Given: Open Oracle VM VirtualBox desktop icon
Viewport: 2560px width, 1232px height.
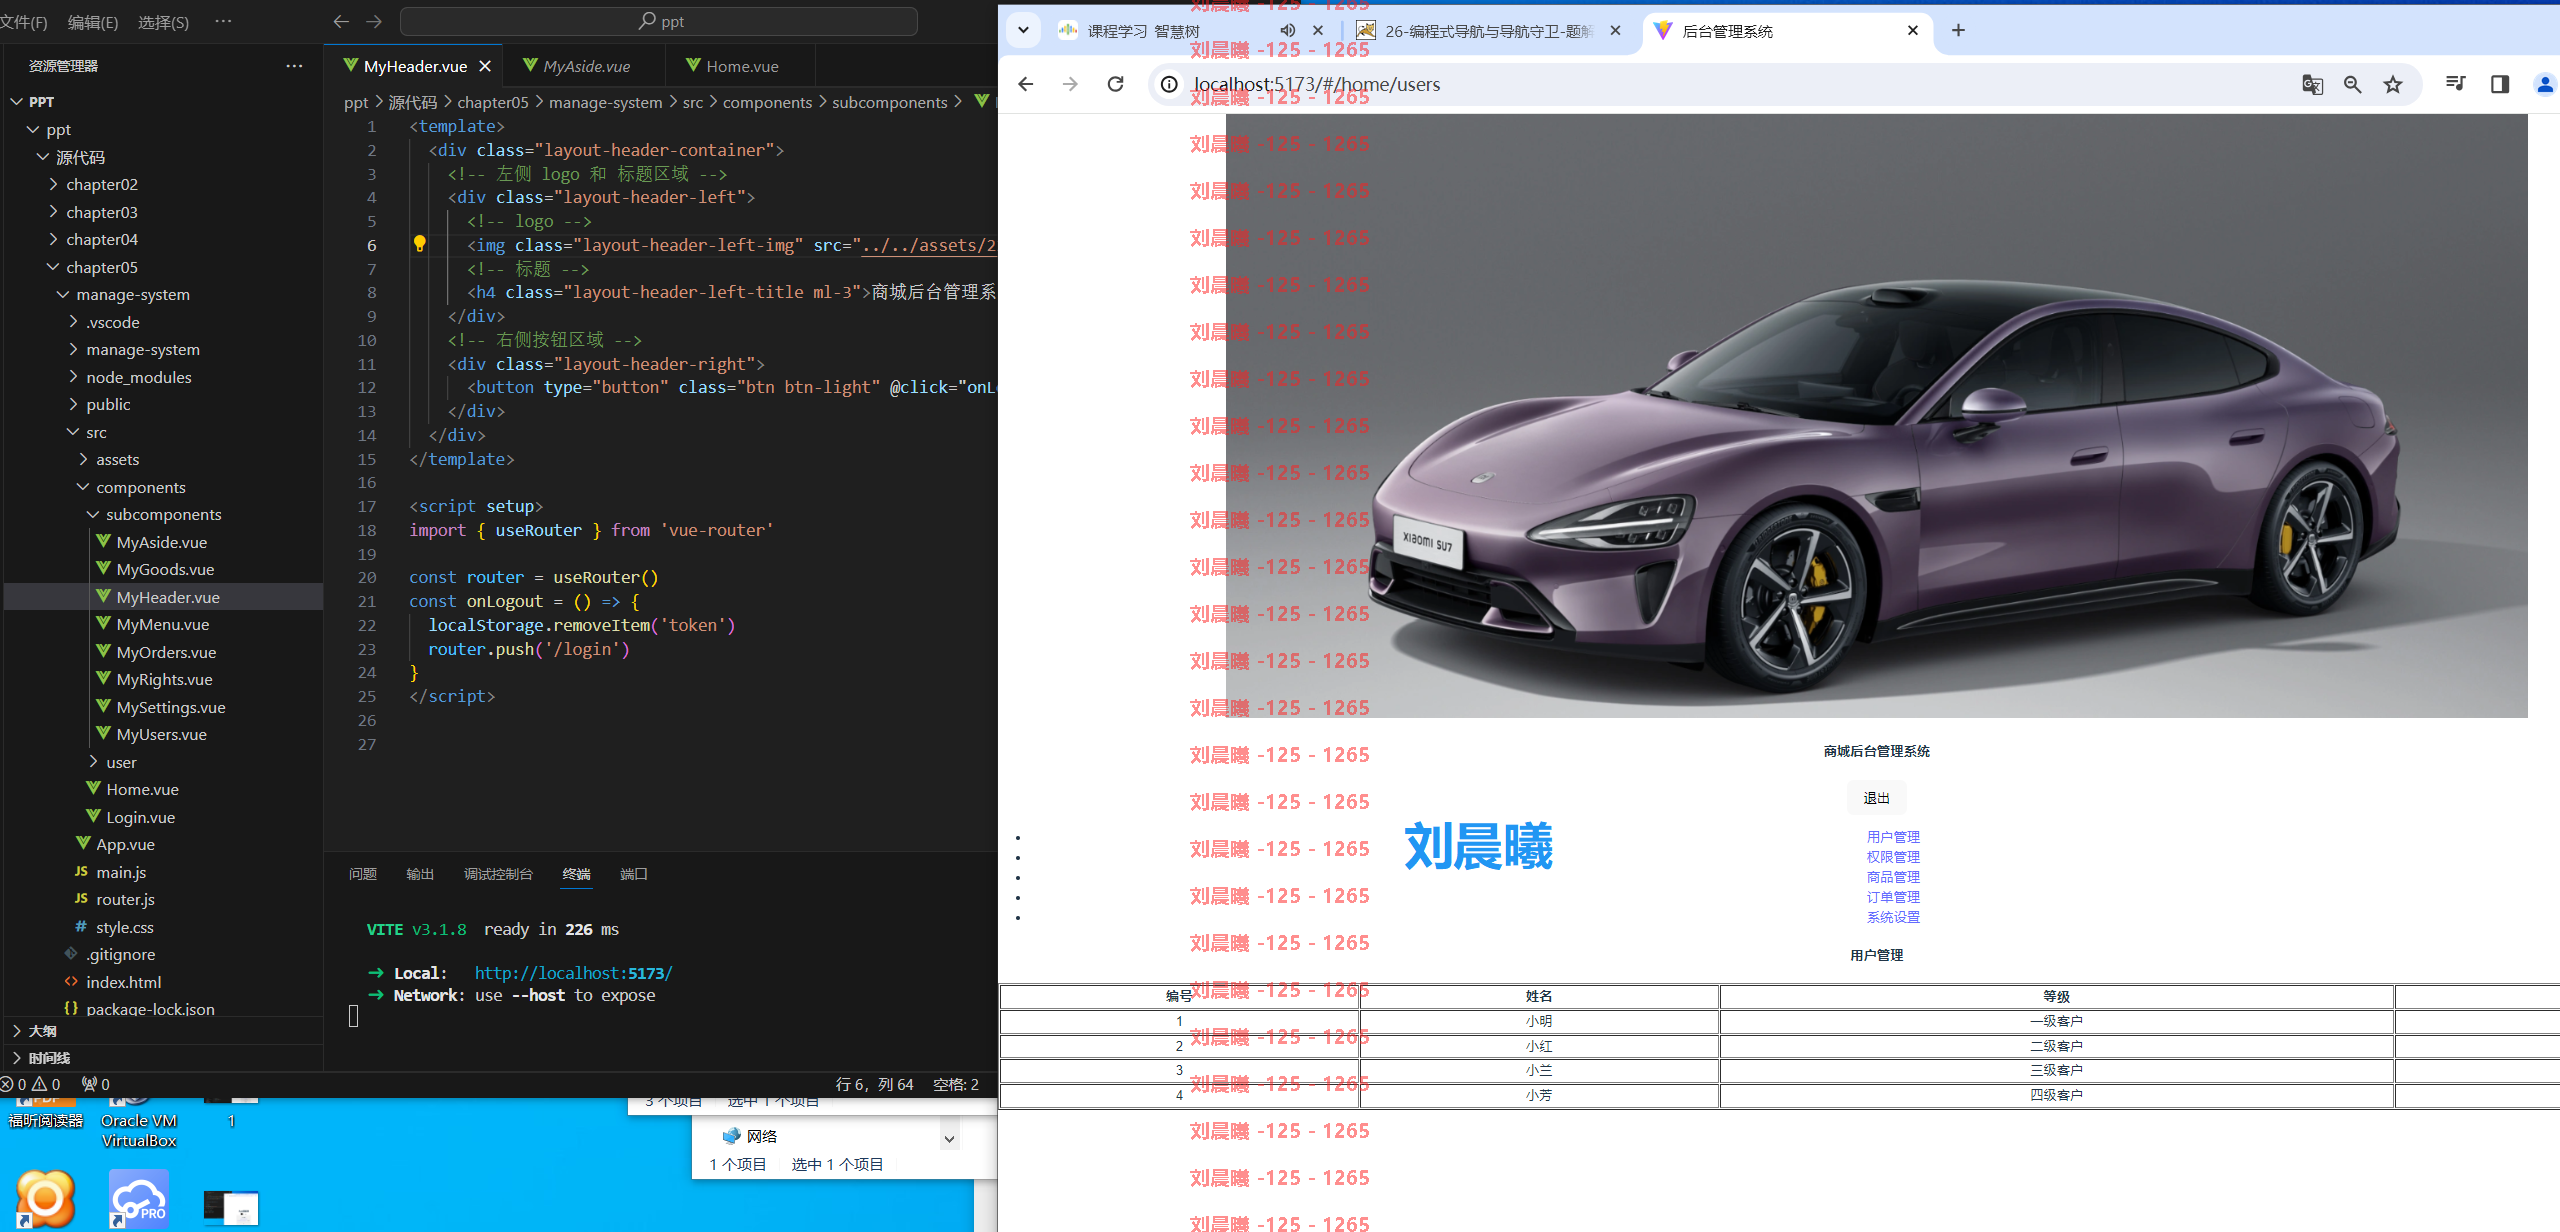Looking at the screenshot, I should tap(139, 1123).
